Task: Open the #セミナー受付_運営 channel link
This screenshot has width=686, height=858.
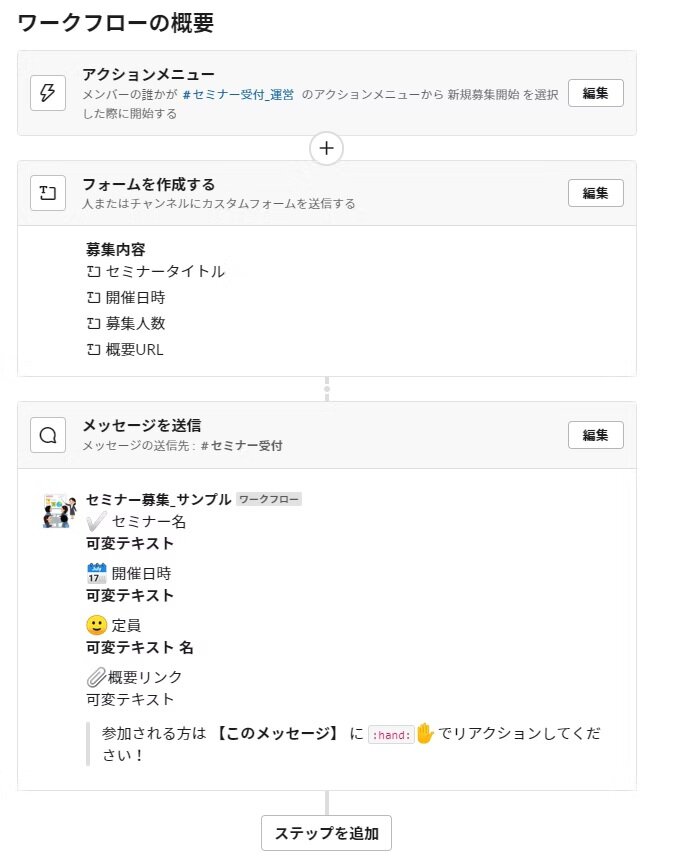Action: (x=238, y=93)
